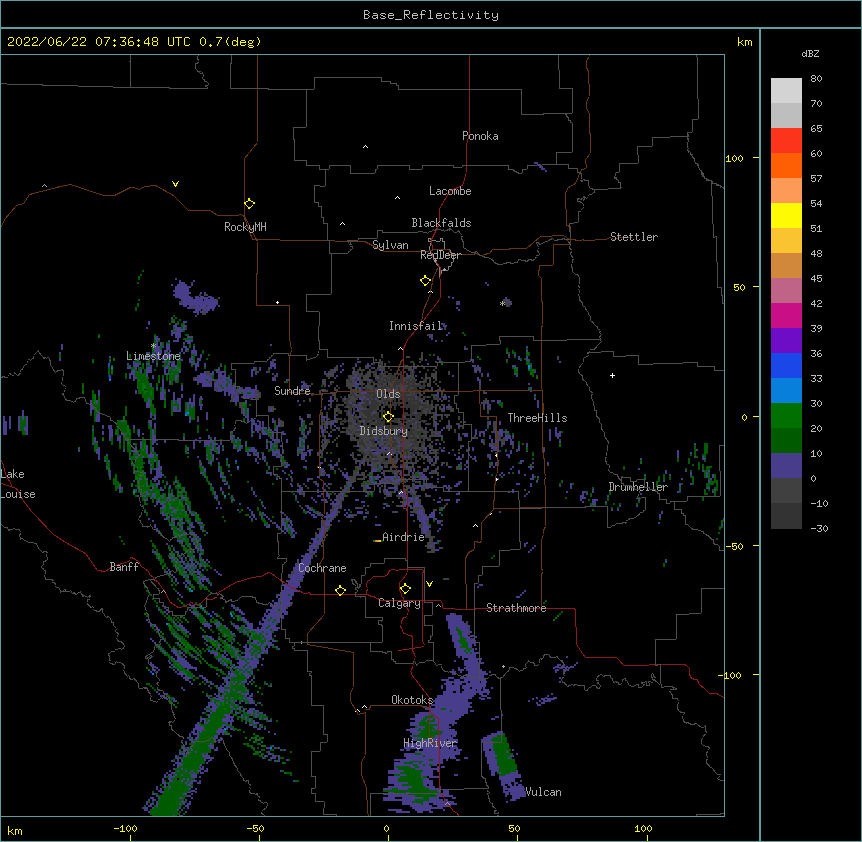
Task: Click the ThreeHills city label
Action: pos(537,418)
